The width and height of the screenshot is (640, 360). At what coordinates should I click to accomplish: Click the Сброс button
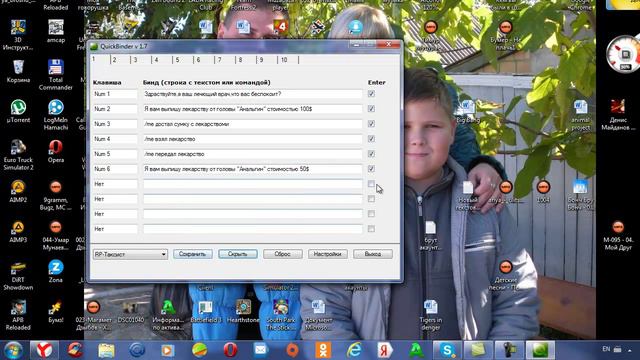tap(282, 254)
